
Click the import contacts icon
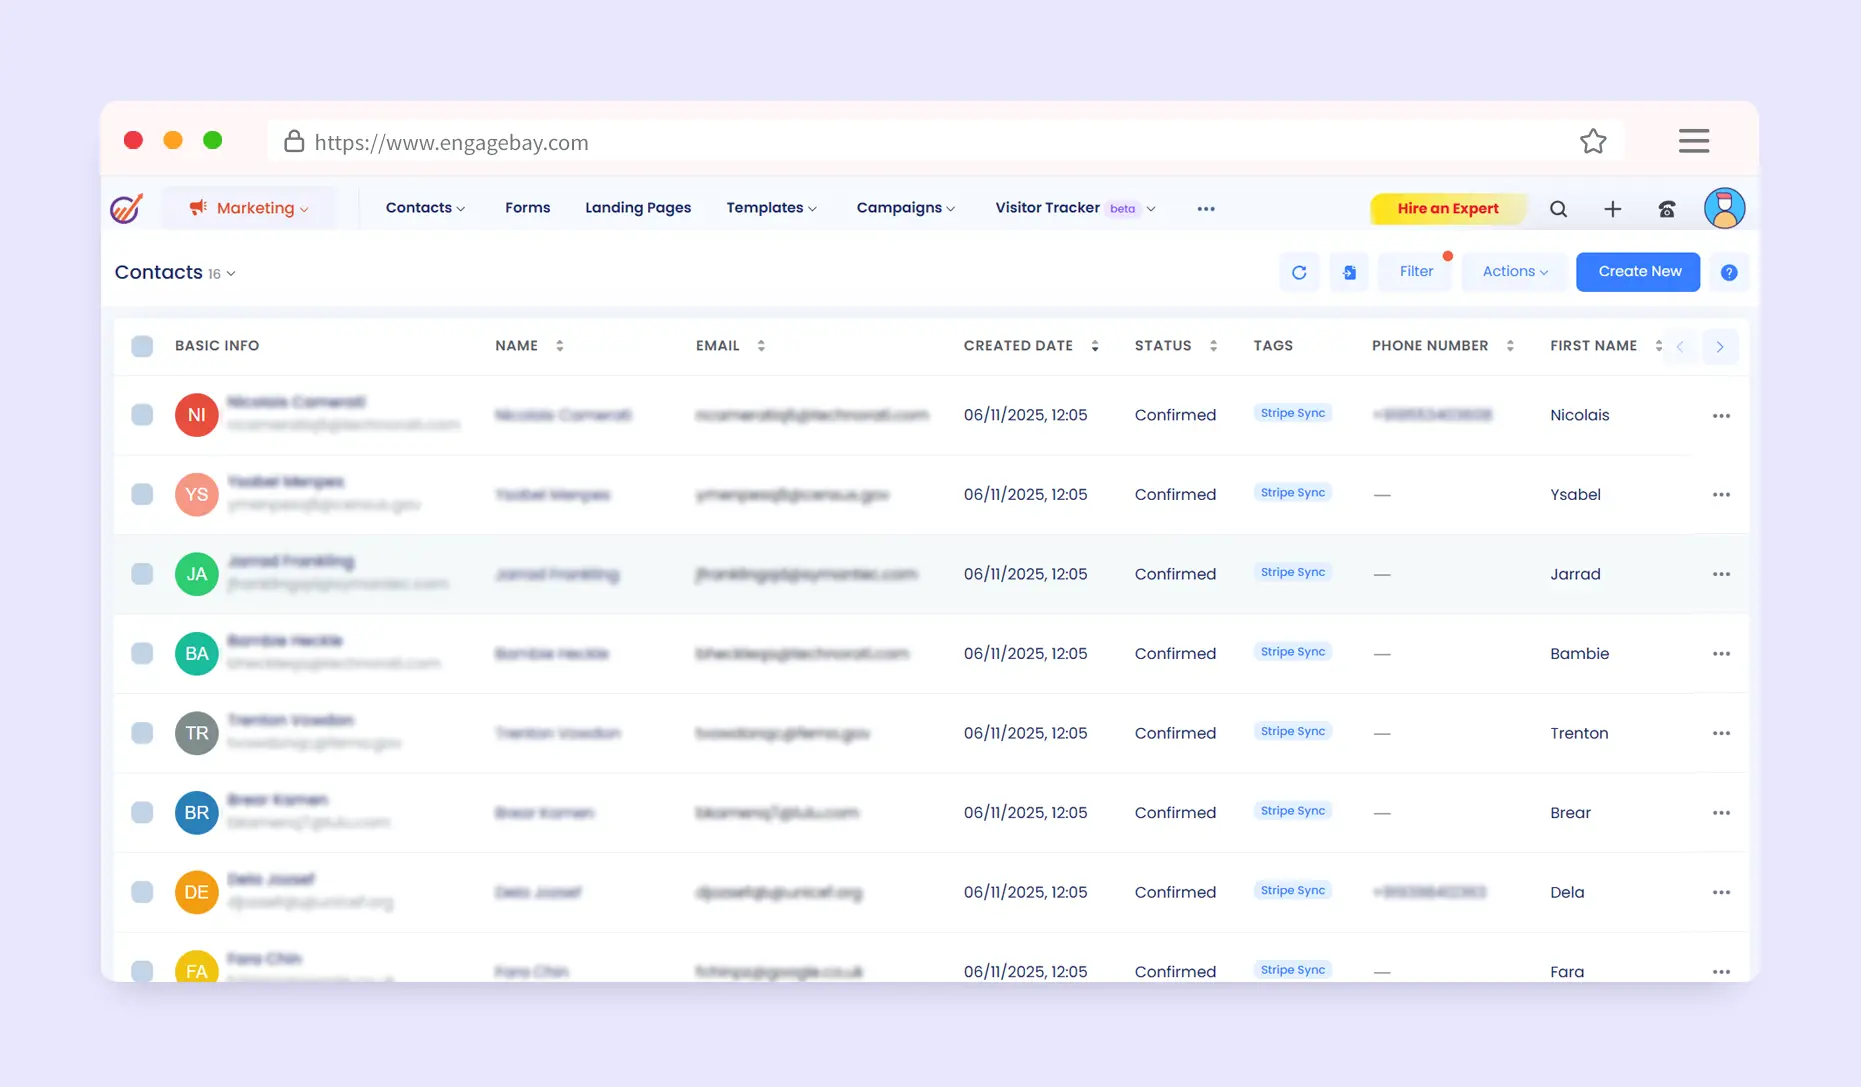tap(1349, 272)
